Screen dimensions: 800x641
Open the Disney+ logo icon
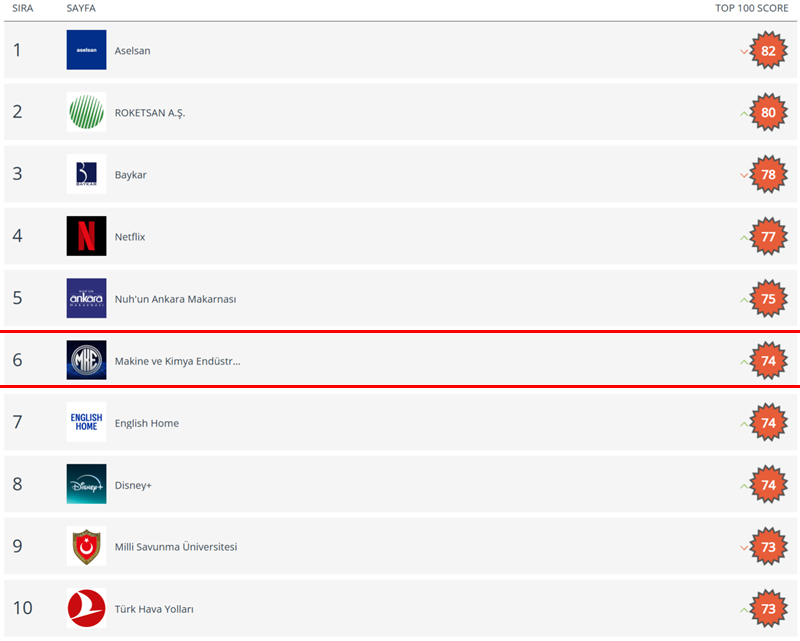click(x=86, y=484)
